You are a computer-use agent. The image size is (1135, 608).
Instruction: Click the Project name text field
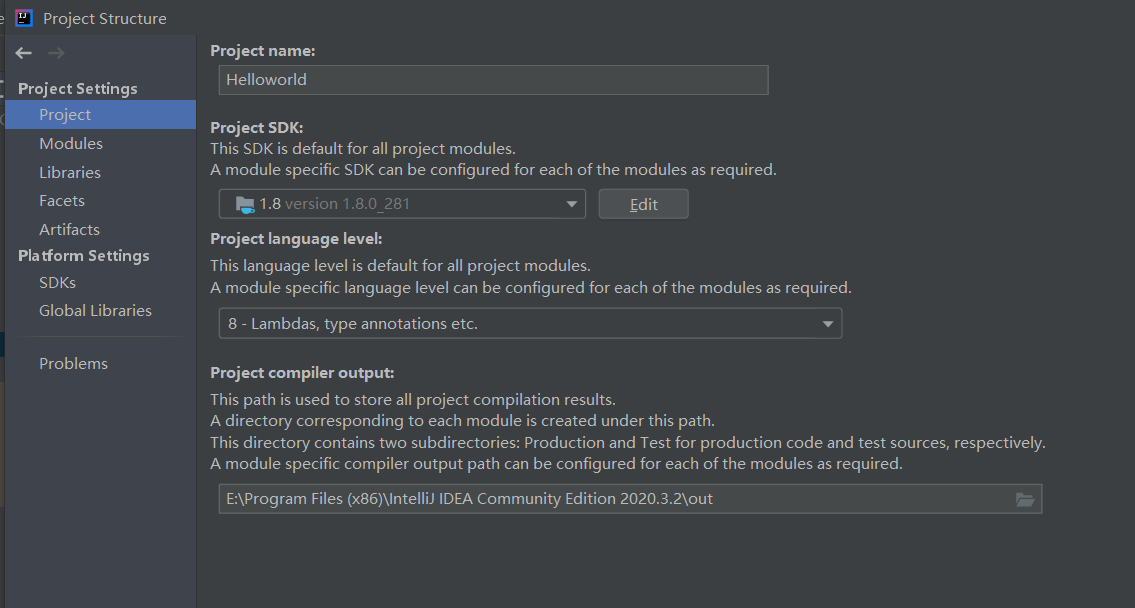coord(493,80)
